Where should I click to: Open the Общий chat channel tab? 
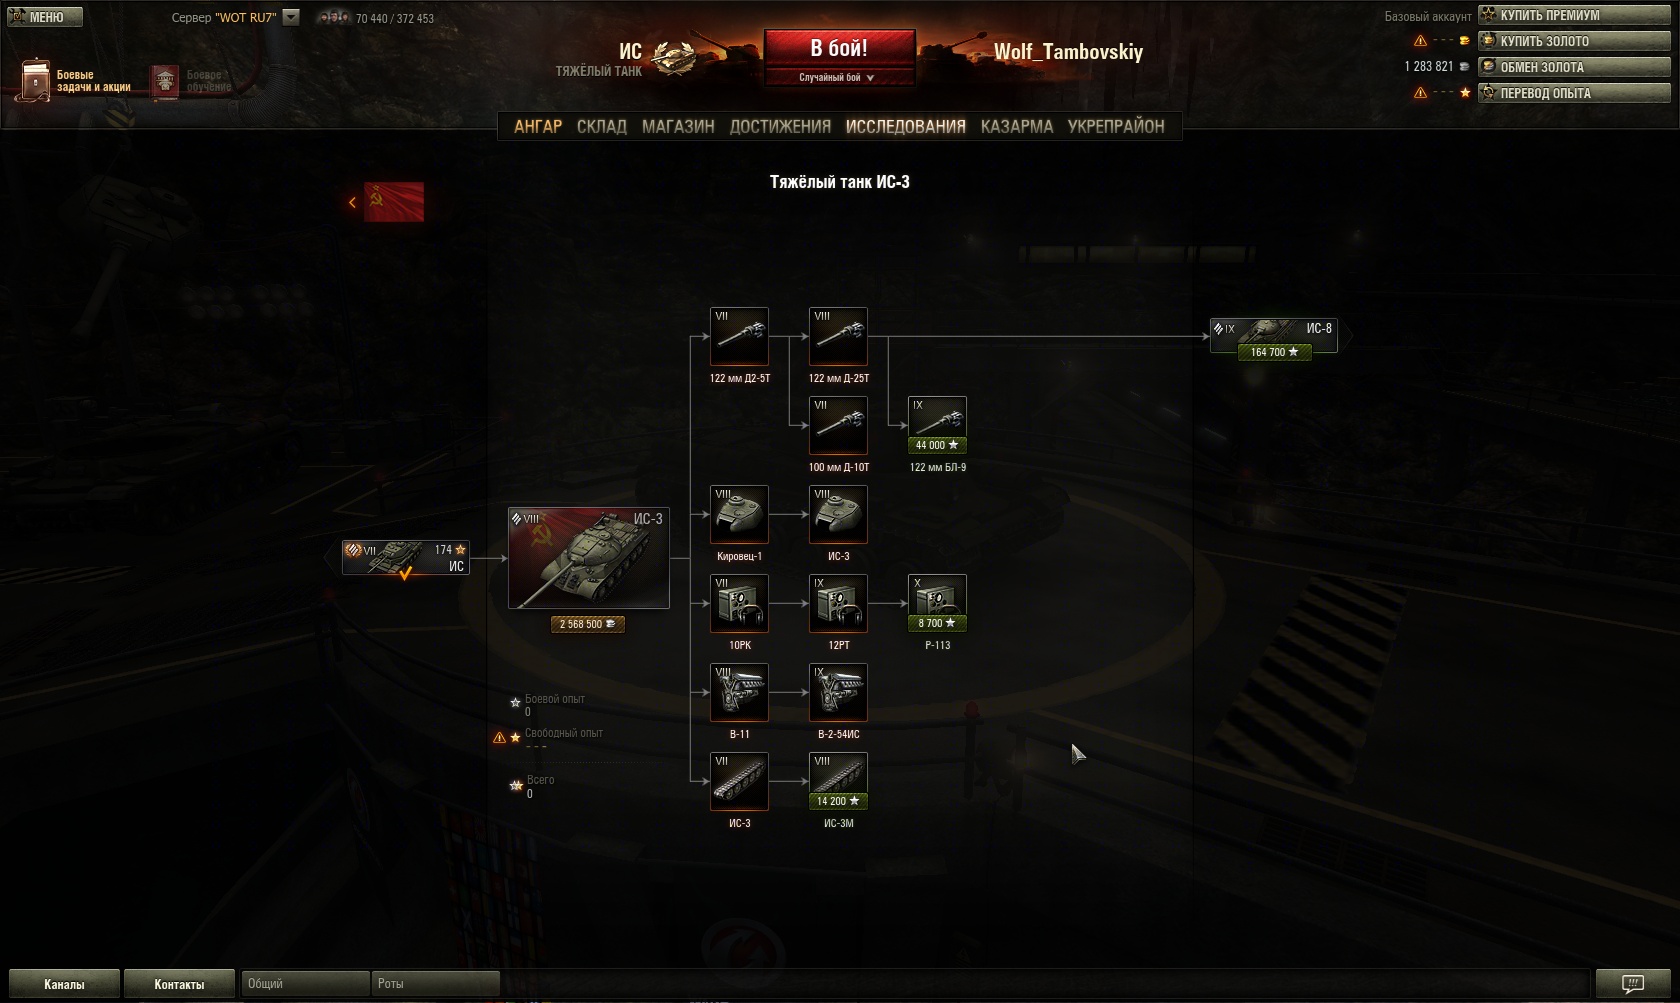[307, 984]
